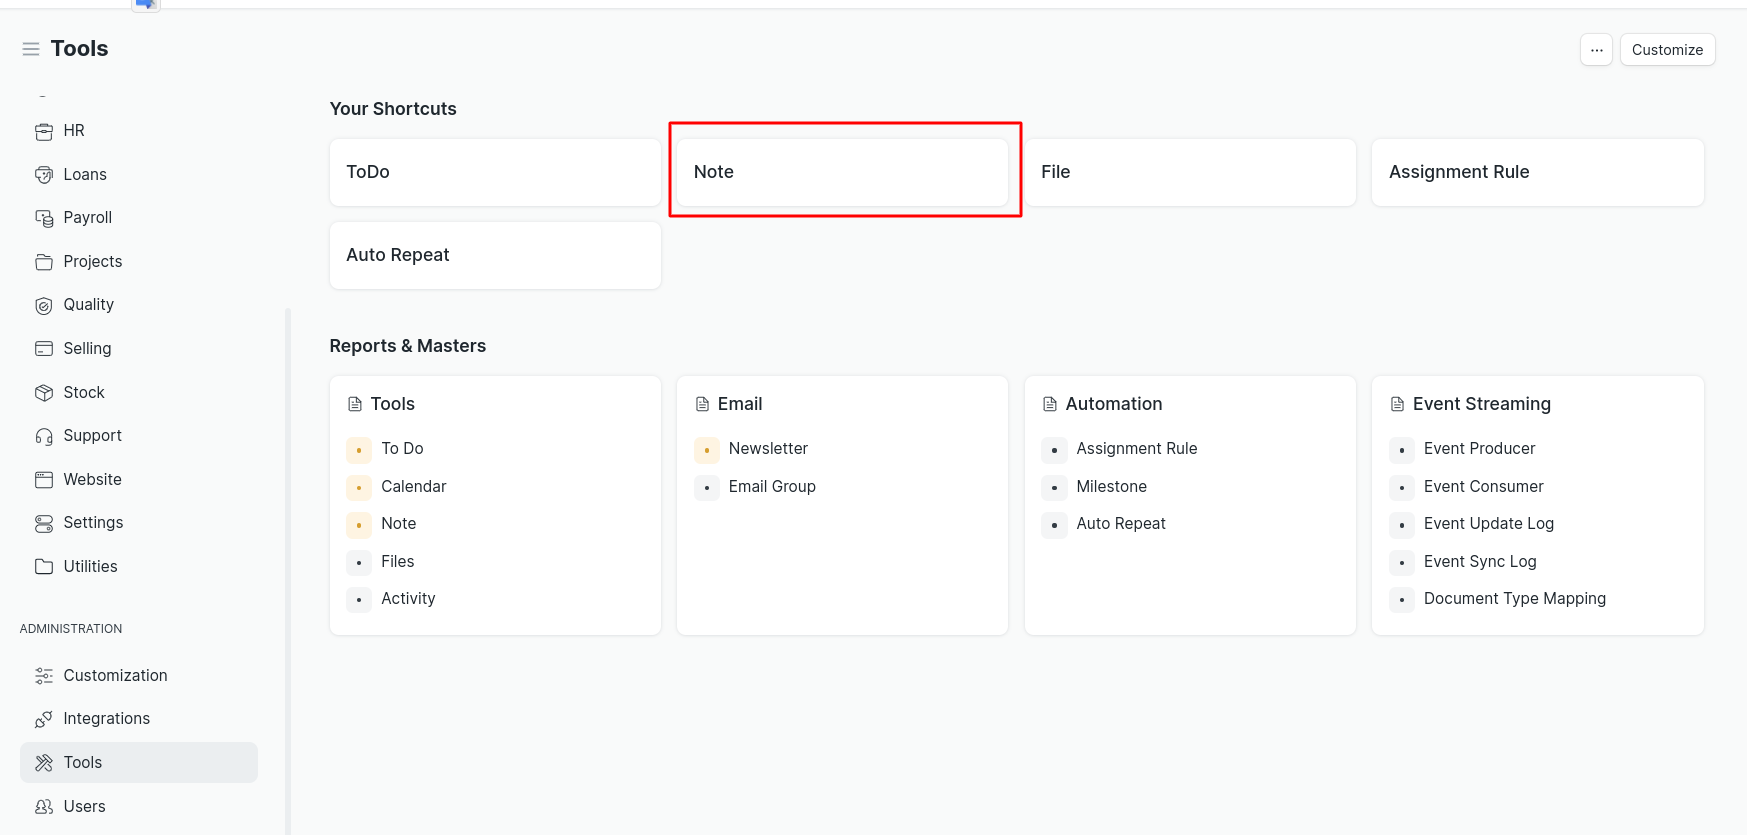The height and width of the screenshot is (835, 1747).
Task: Click the Users icon in sidebar
Action: click(44, 807)
